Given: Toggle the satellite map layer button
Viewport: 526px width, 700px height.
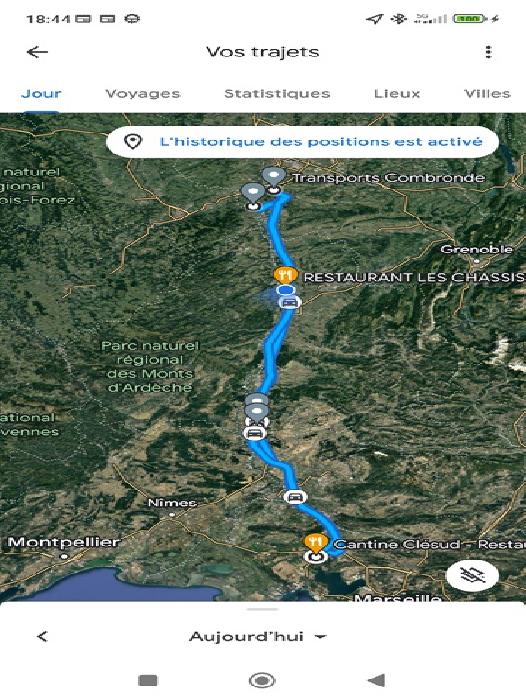Looking at the screenshot, I should point(472,575).
